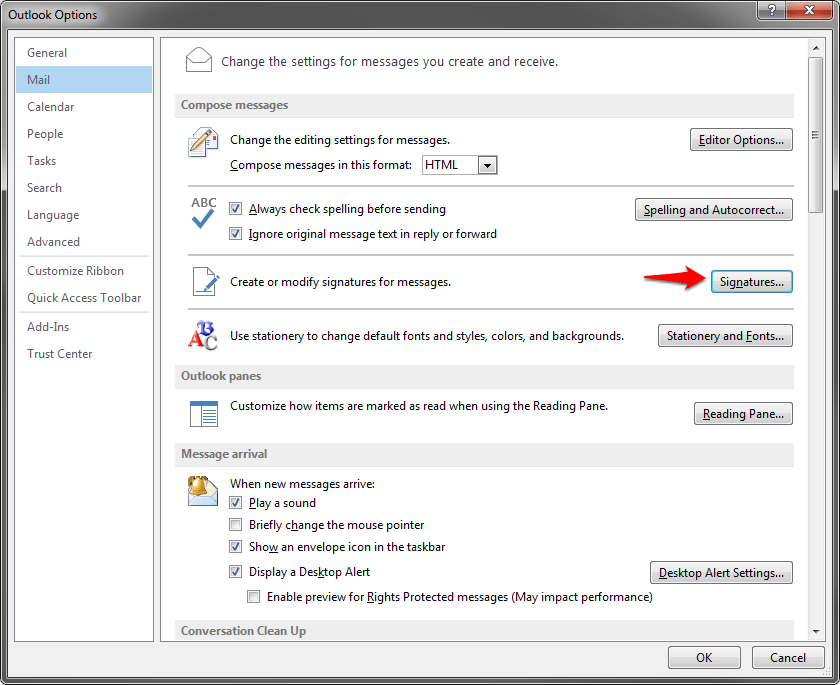Click the stationery ABC letters icon
Screen dimensions: 840x685
pyautogui.click(x=202, y=335)
